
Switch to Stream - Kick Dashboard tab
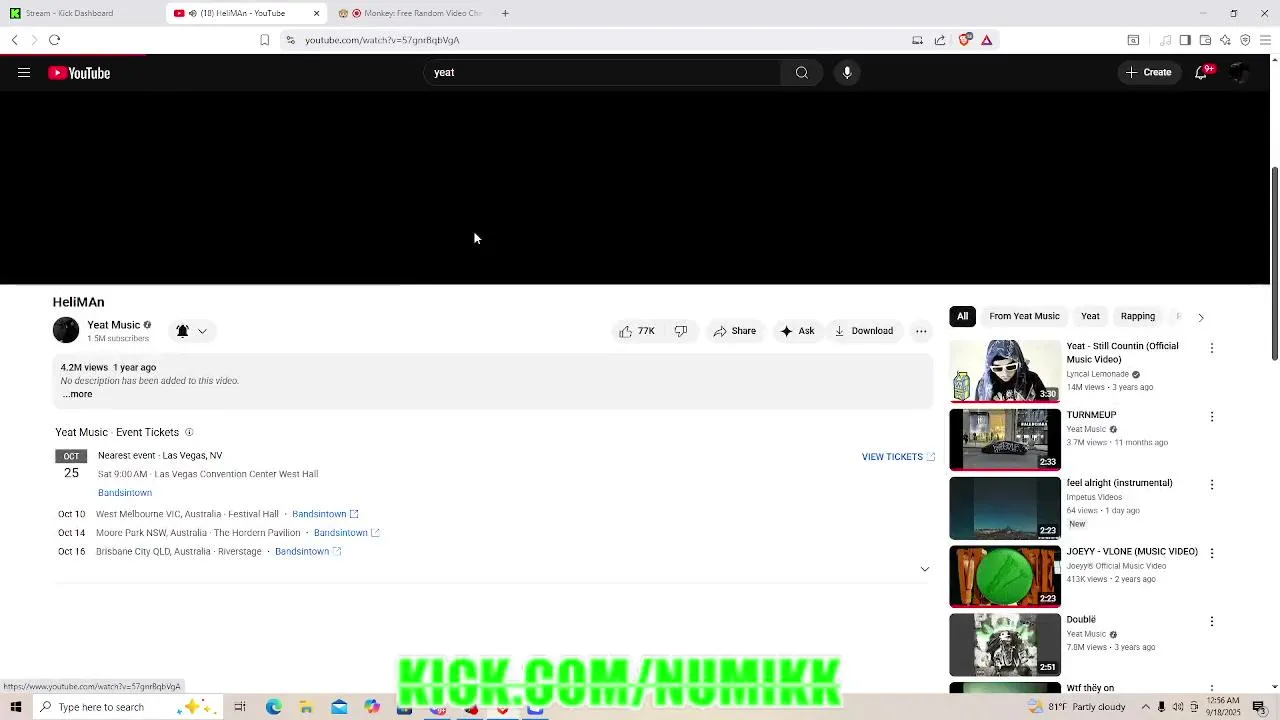[80, 13]
